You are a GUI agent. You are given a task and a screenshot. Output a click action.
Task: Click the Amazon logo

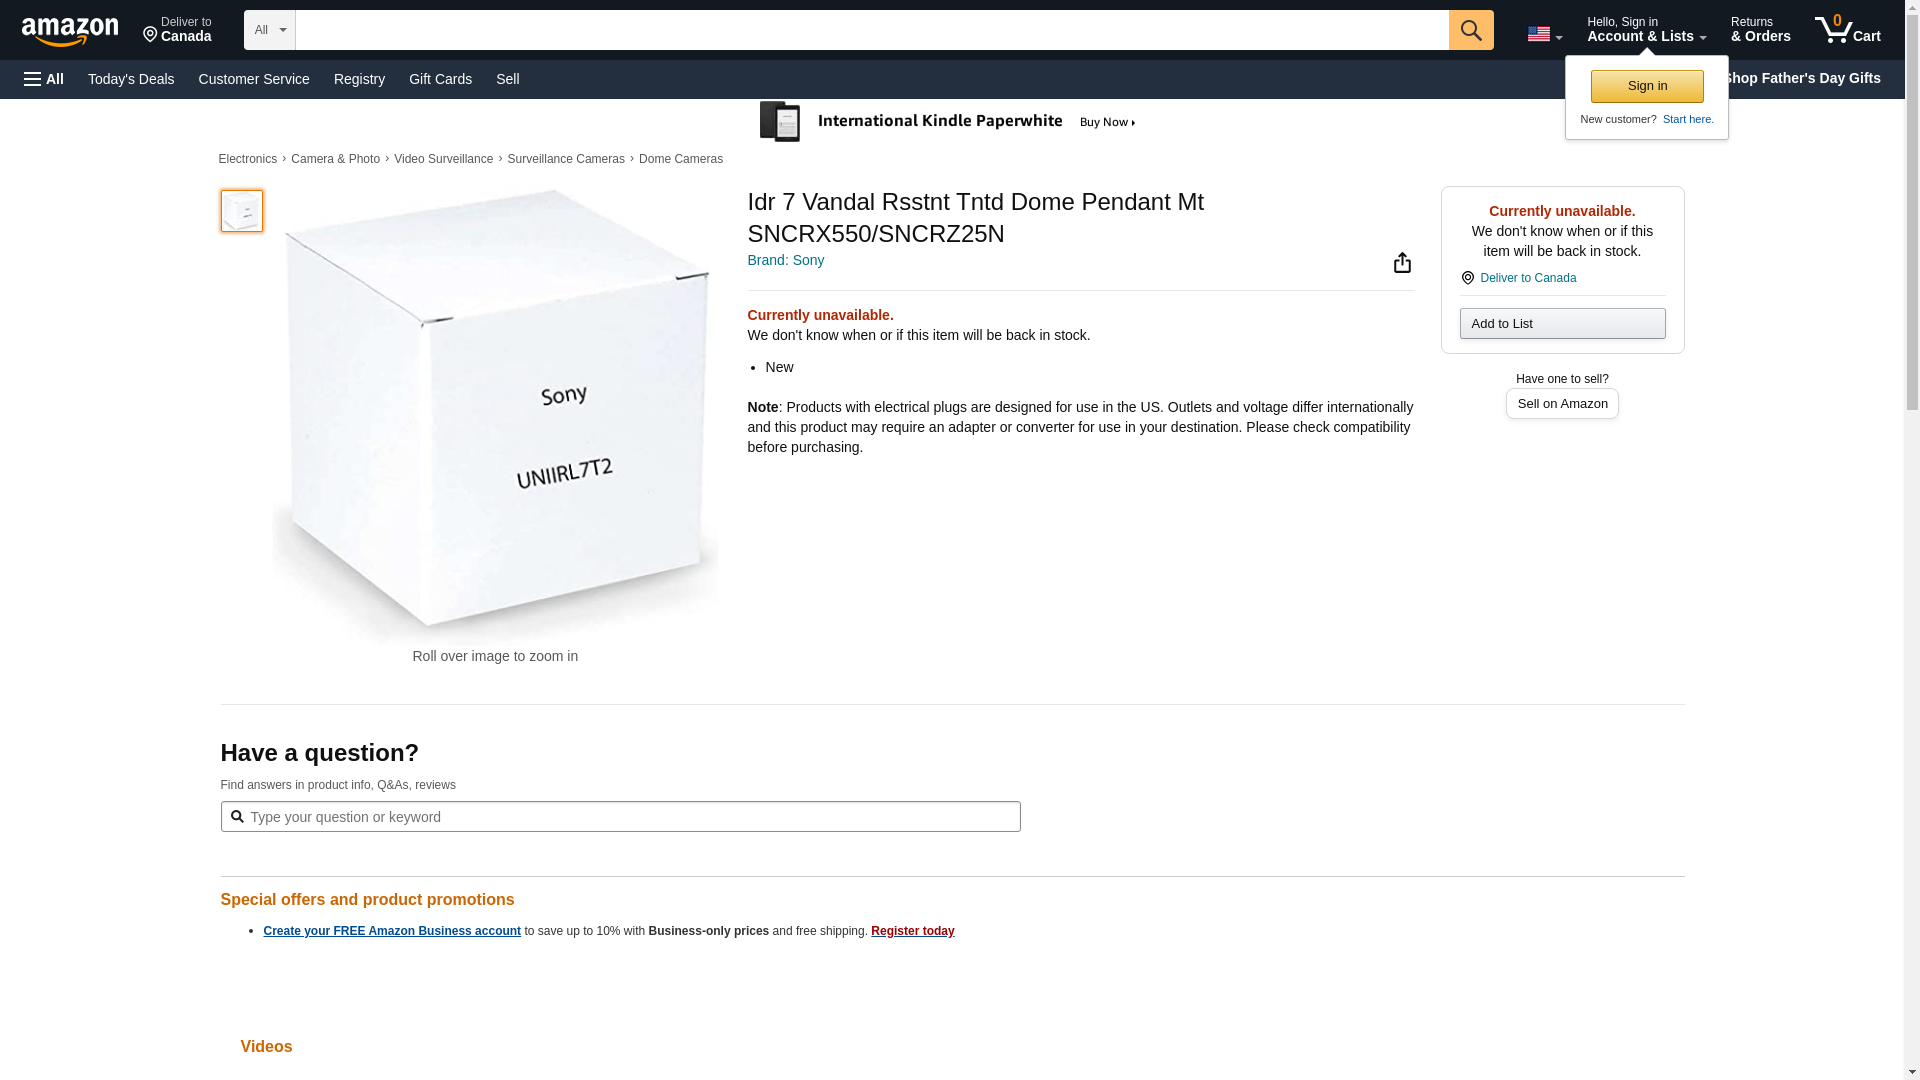click(x=70, y=31)
